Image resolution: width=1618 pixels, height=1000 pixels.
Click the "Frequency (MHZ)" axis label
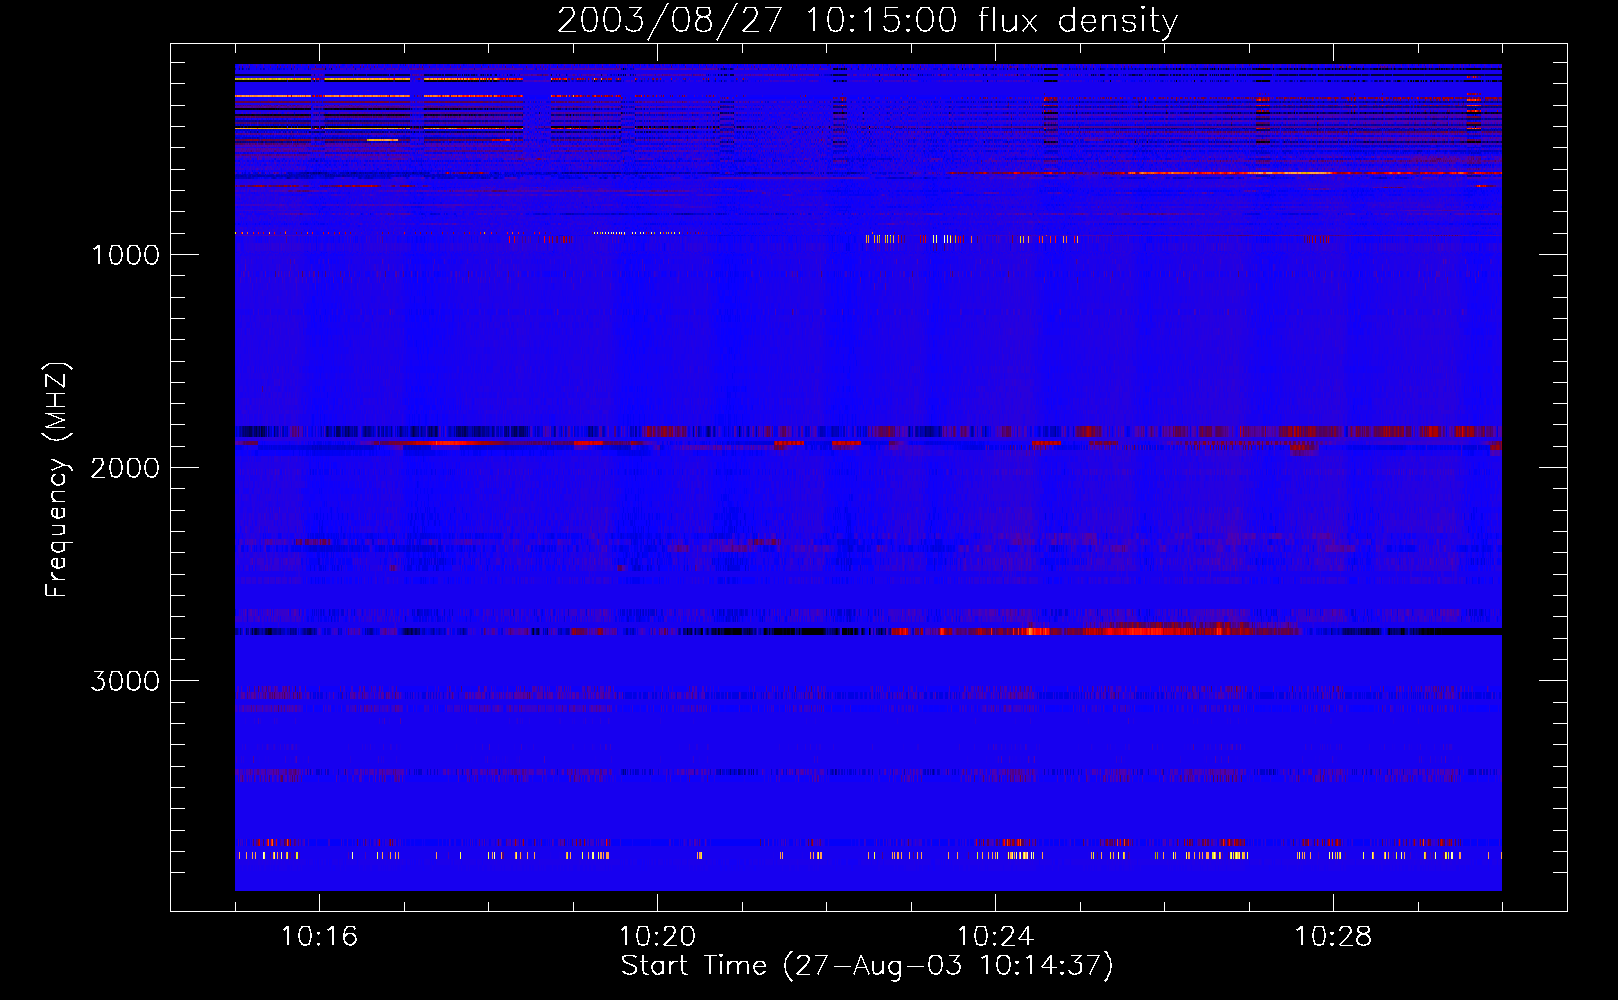click(x=57, y=480)
